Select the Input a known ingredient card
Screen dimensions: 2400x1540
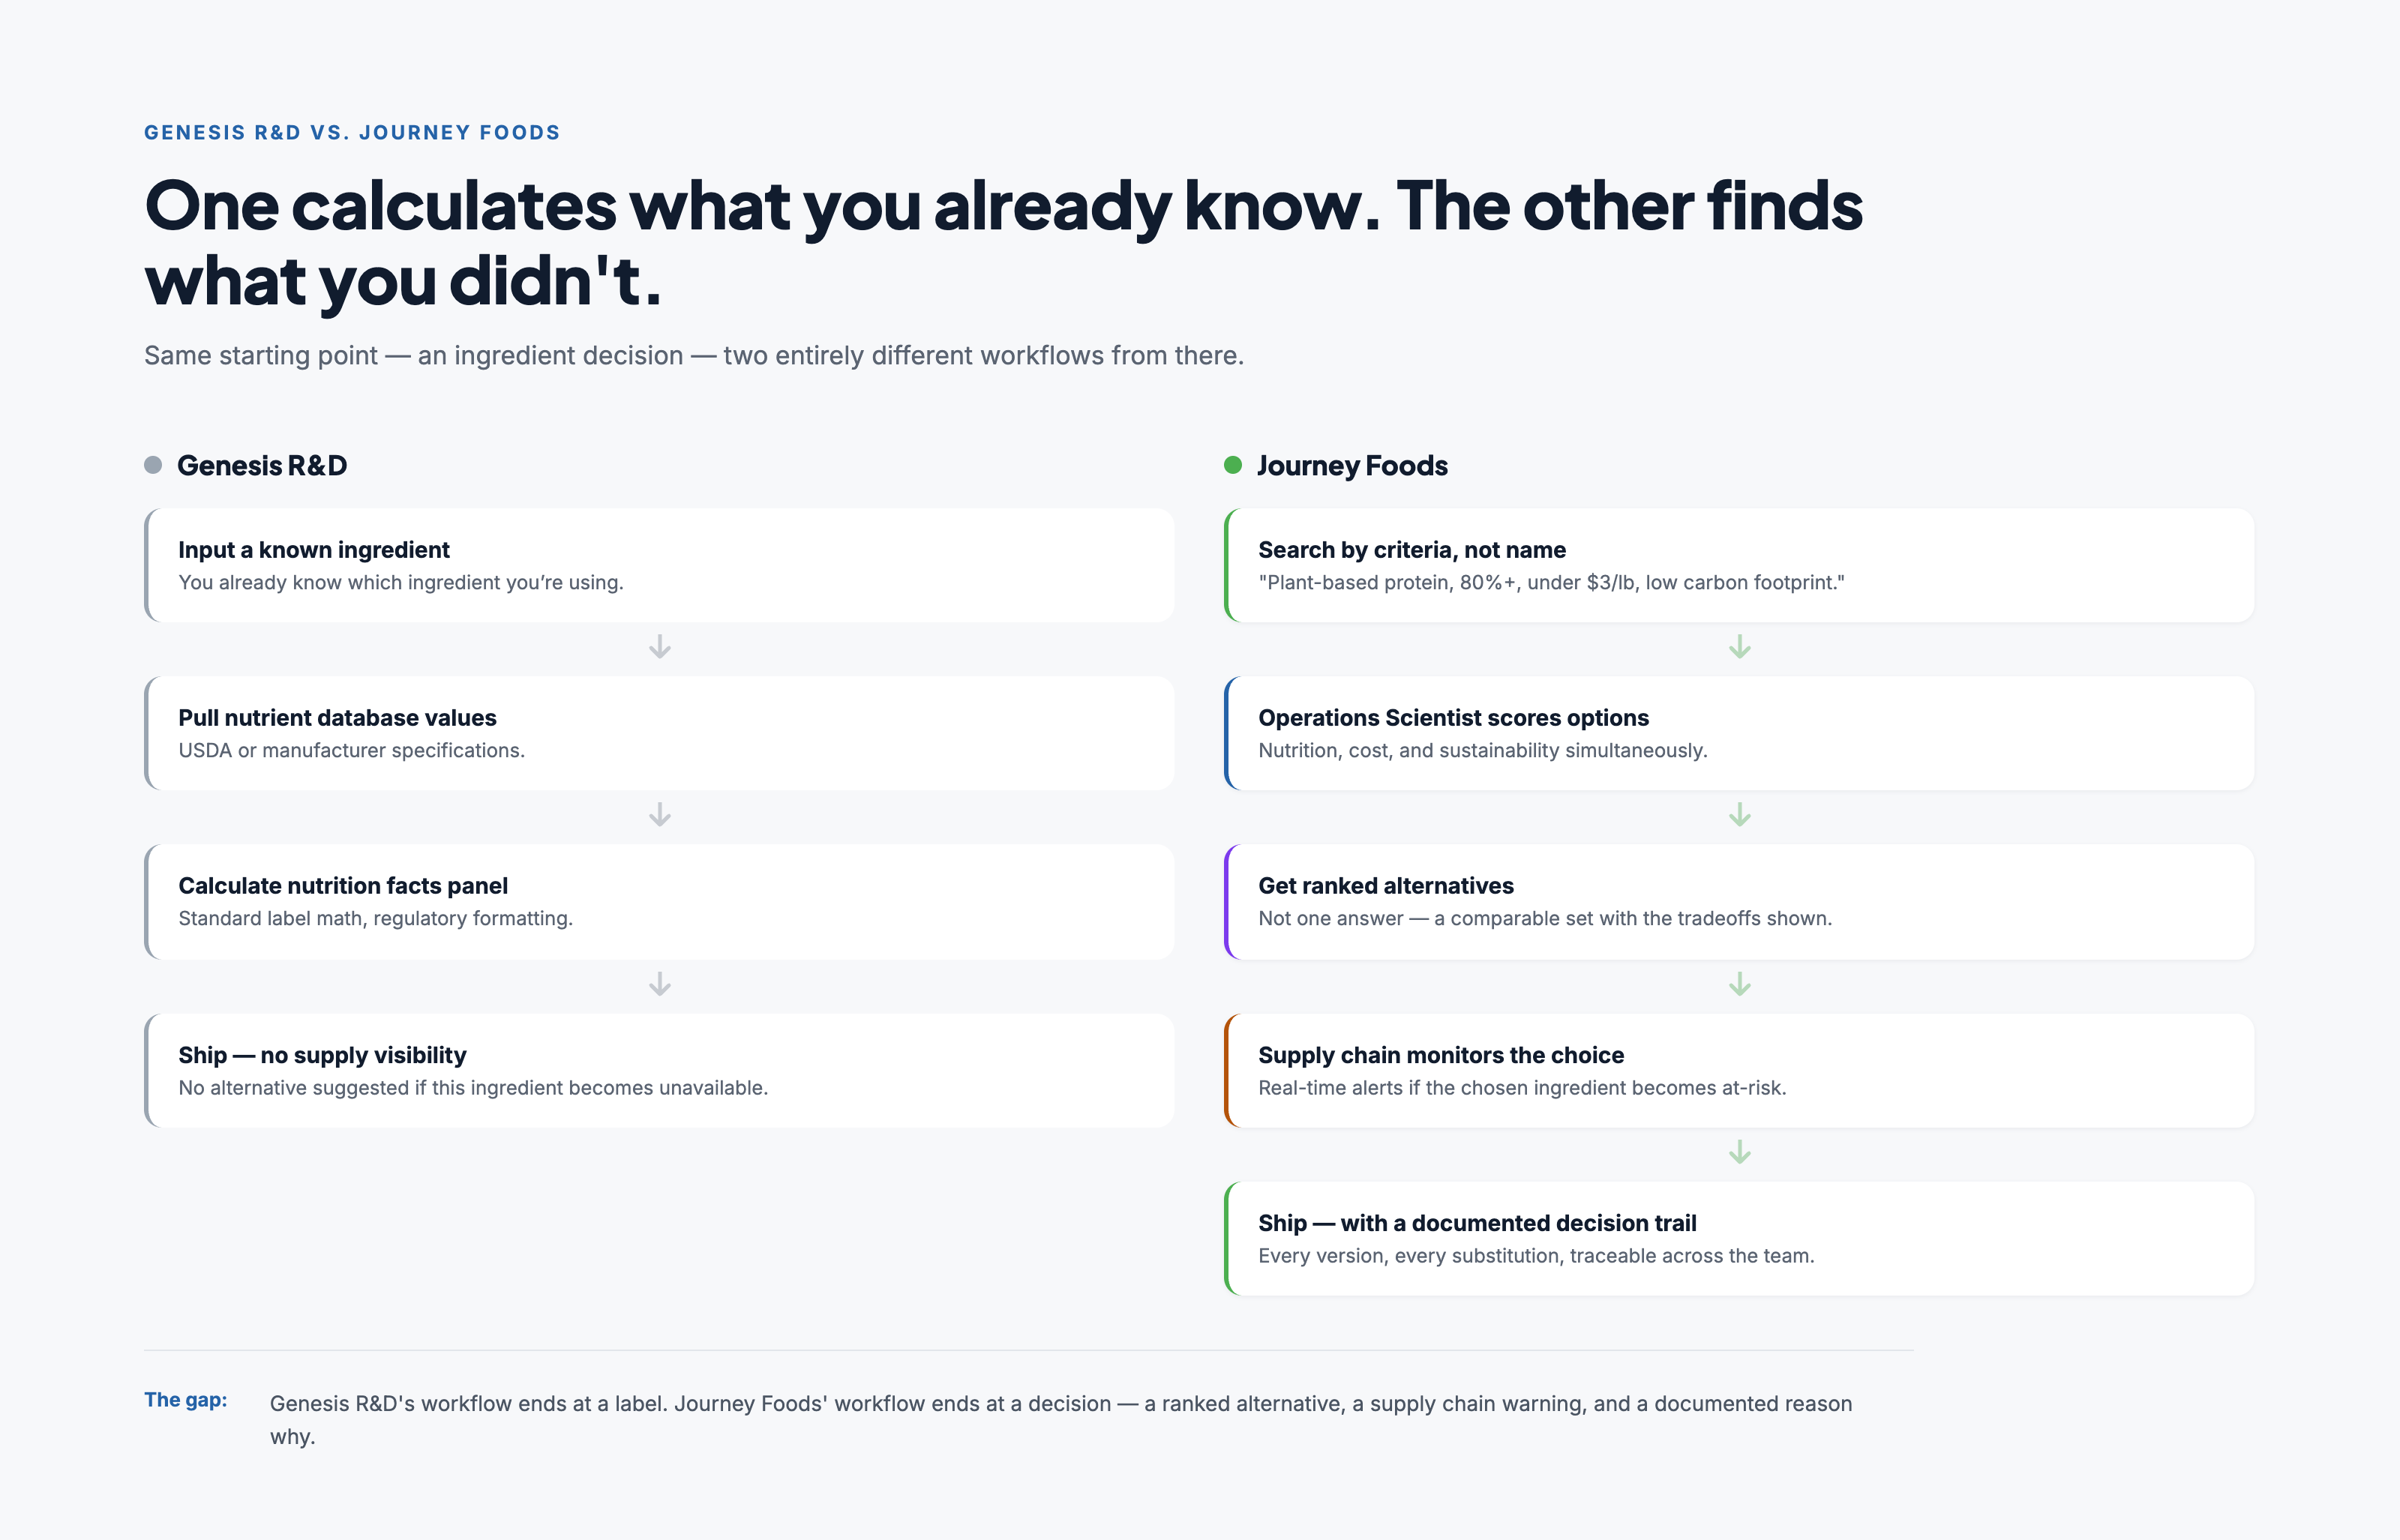click(659, 565)
